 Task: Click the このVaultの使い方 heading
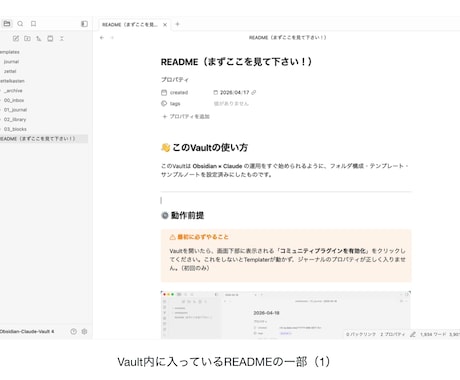pyautogui.click(x=204, y=147)
